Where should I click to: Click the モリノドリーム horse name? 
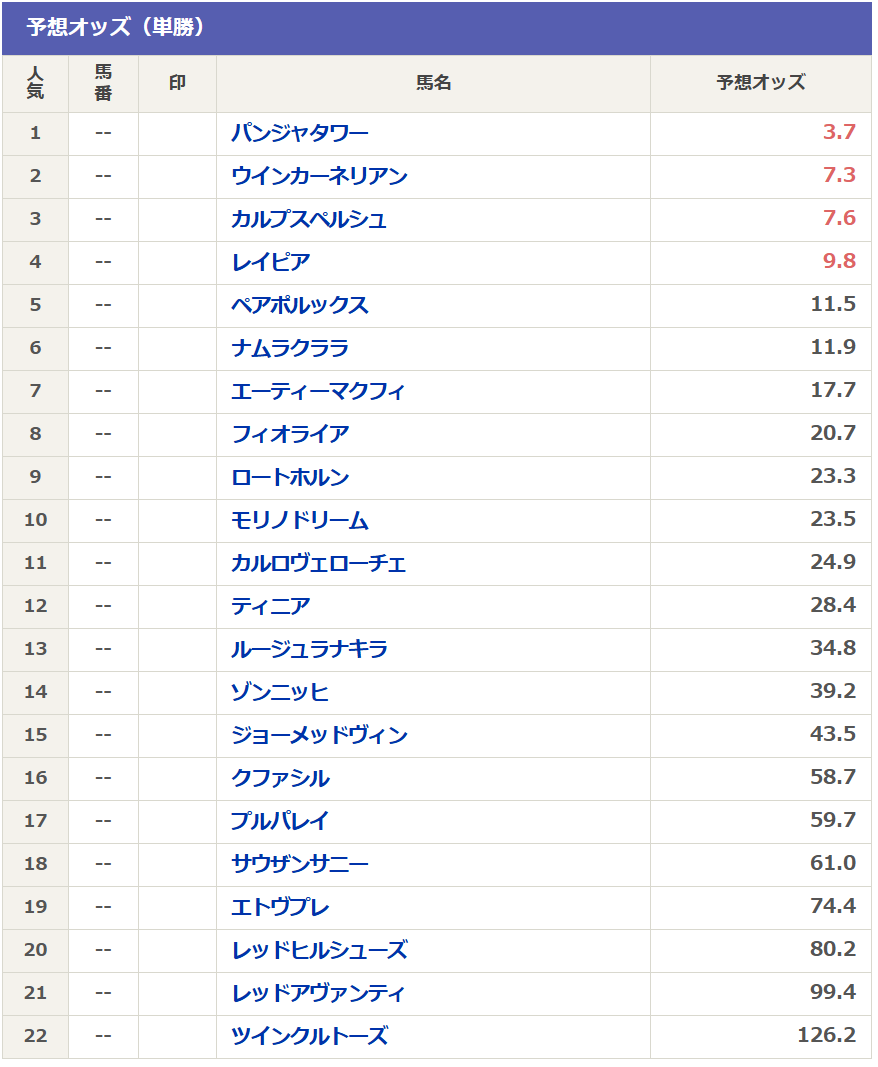click(299, 520)
